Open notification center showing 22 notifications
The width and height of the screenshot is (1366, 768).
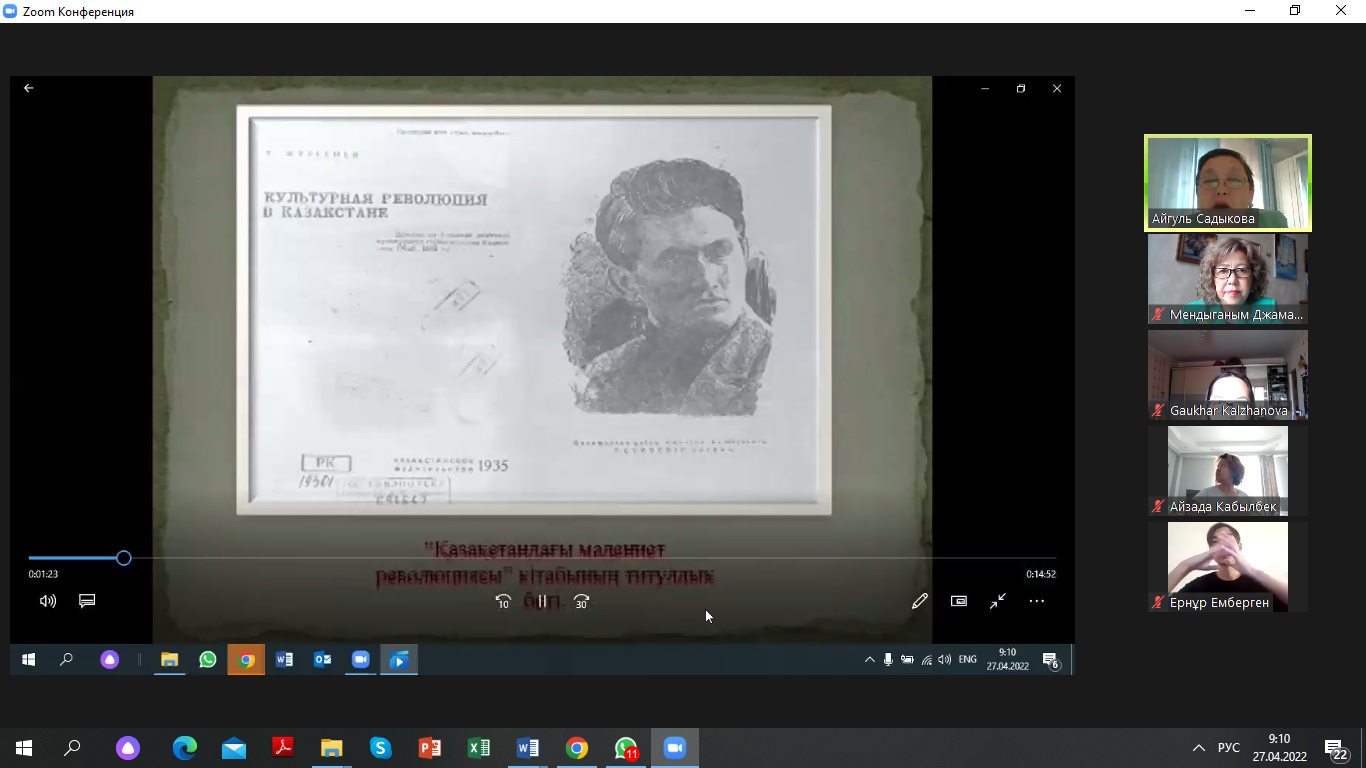(x=1336, y=748)
